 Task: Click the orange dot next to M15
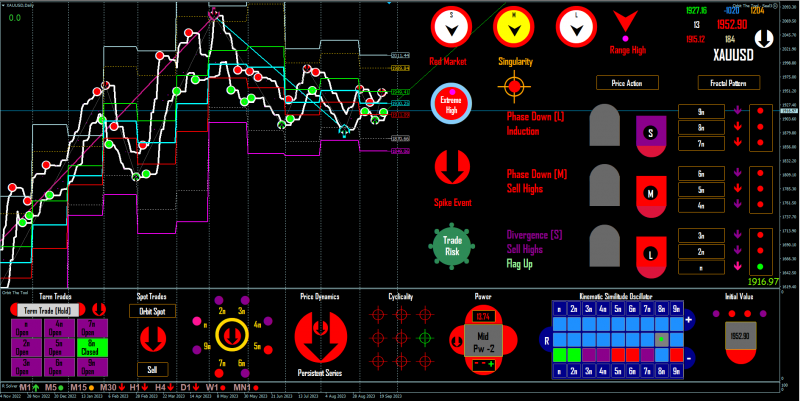91,388
